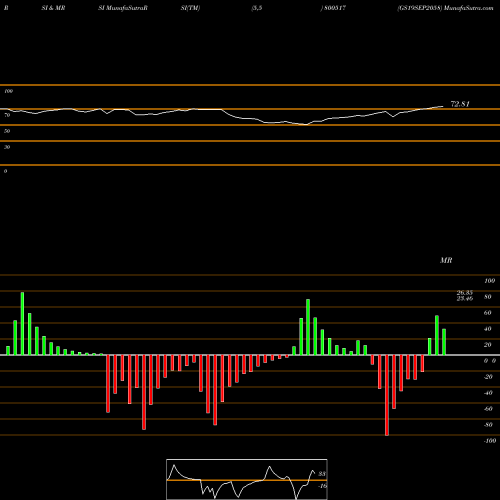
Task: Click the 70 label on RSI axis
Action: click(x=7, y=115)
